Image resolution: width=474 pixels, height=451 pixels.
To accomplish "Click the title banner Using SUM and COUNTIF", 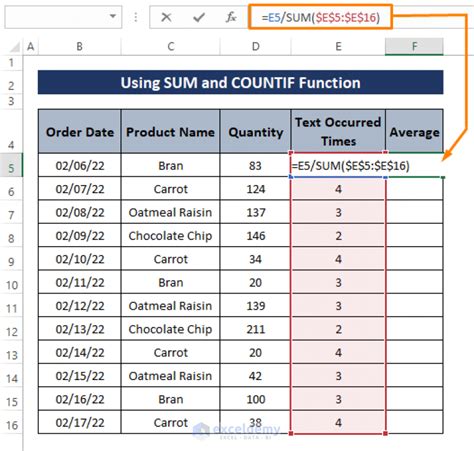I will [240, 82].
